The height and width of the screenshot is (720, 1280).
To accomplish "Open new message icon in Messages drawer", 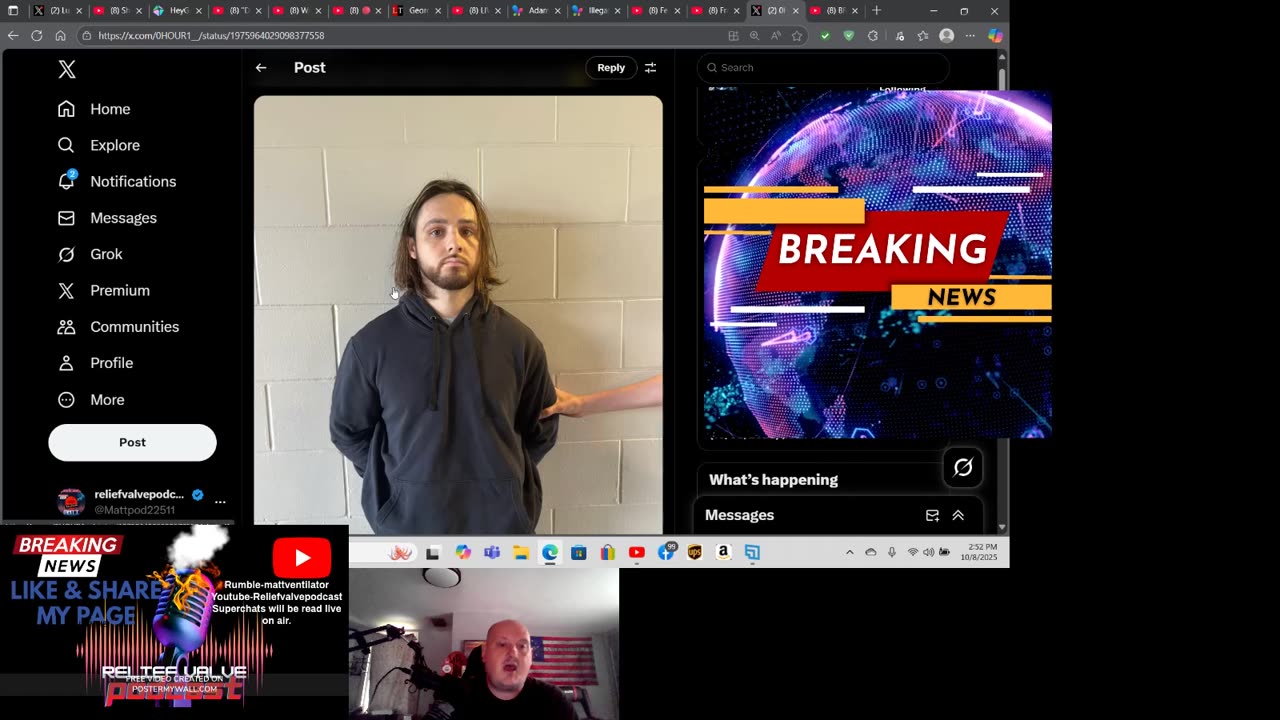I will pos(932,515).
